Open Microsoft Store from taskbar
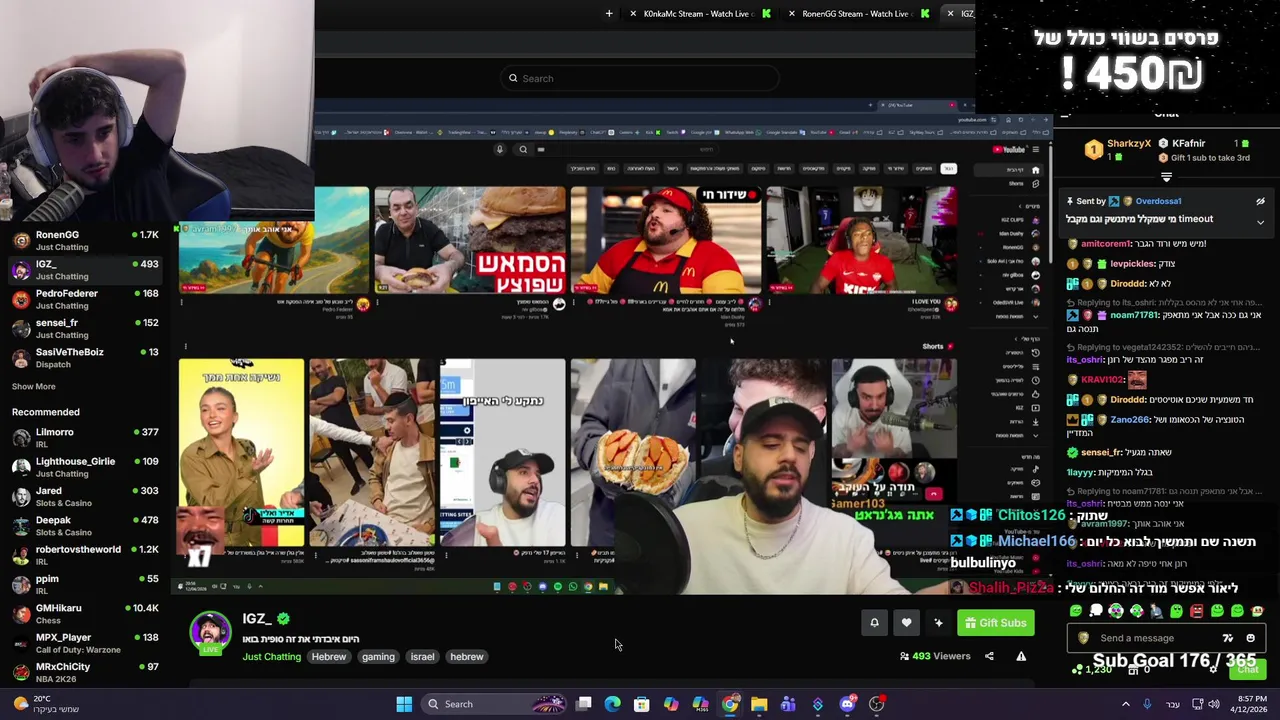The width and height of the screenshot is (1280, 720). (x=642, y=704)
